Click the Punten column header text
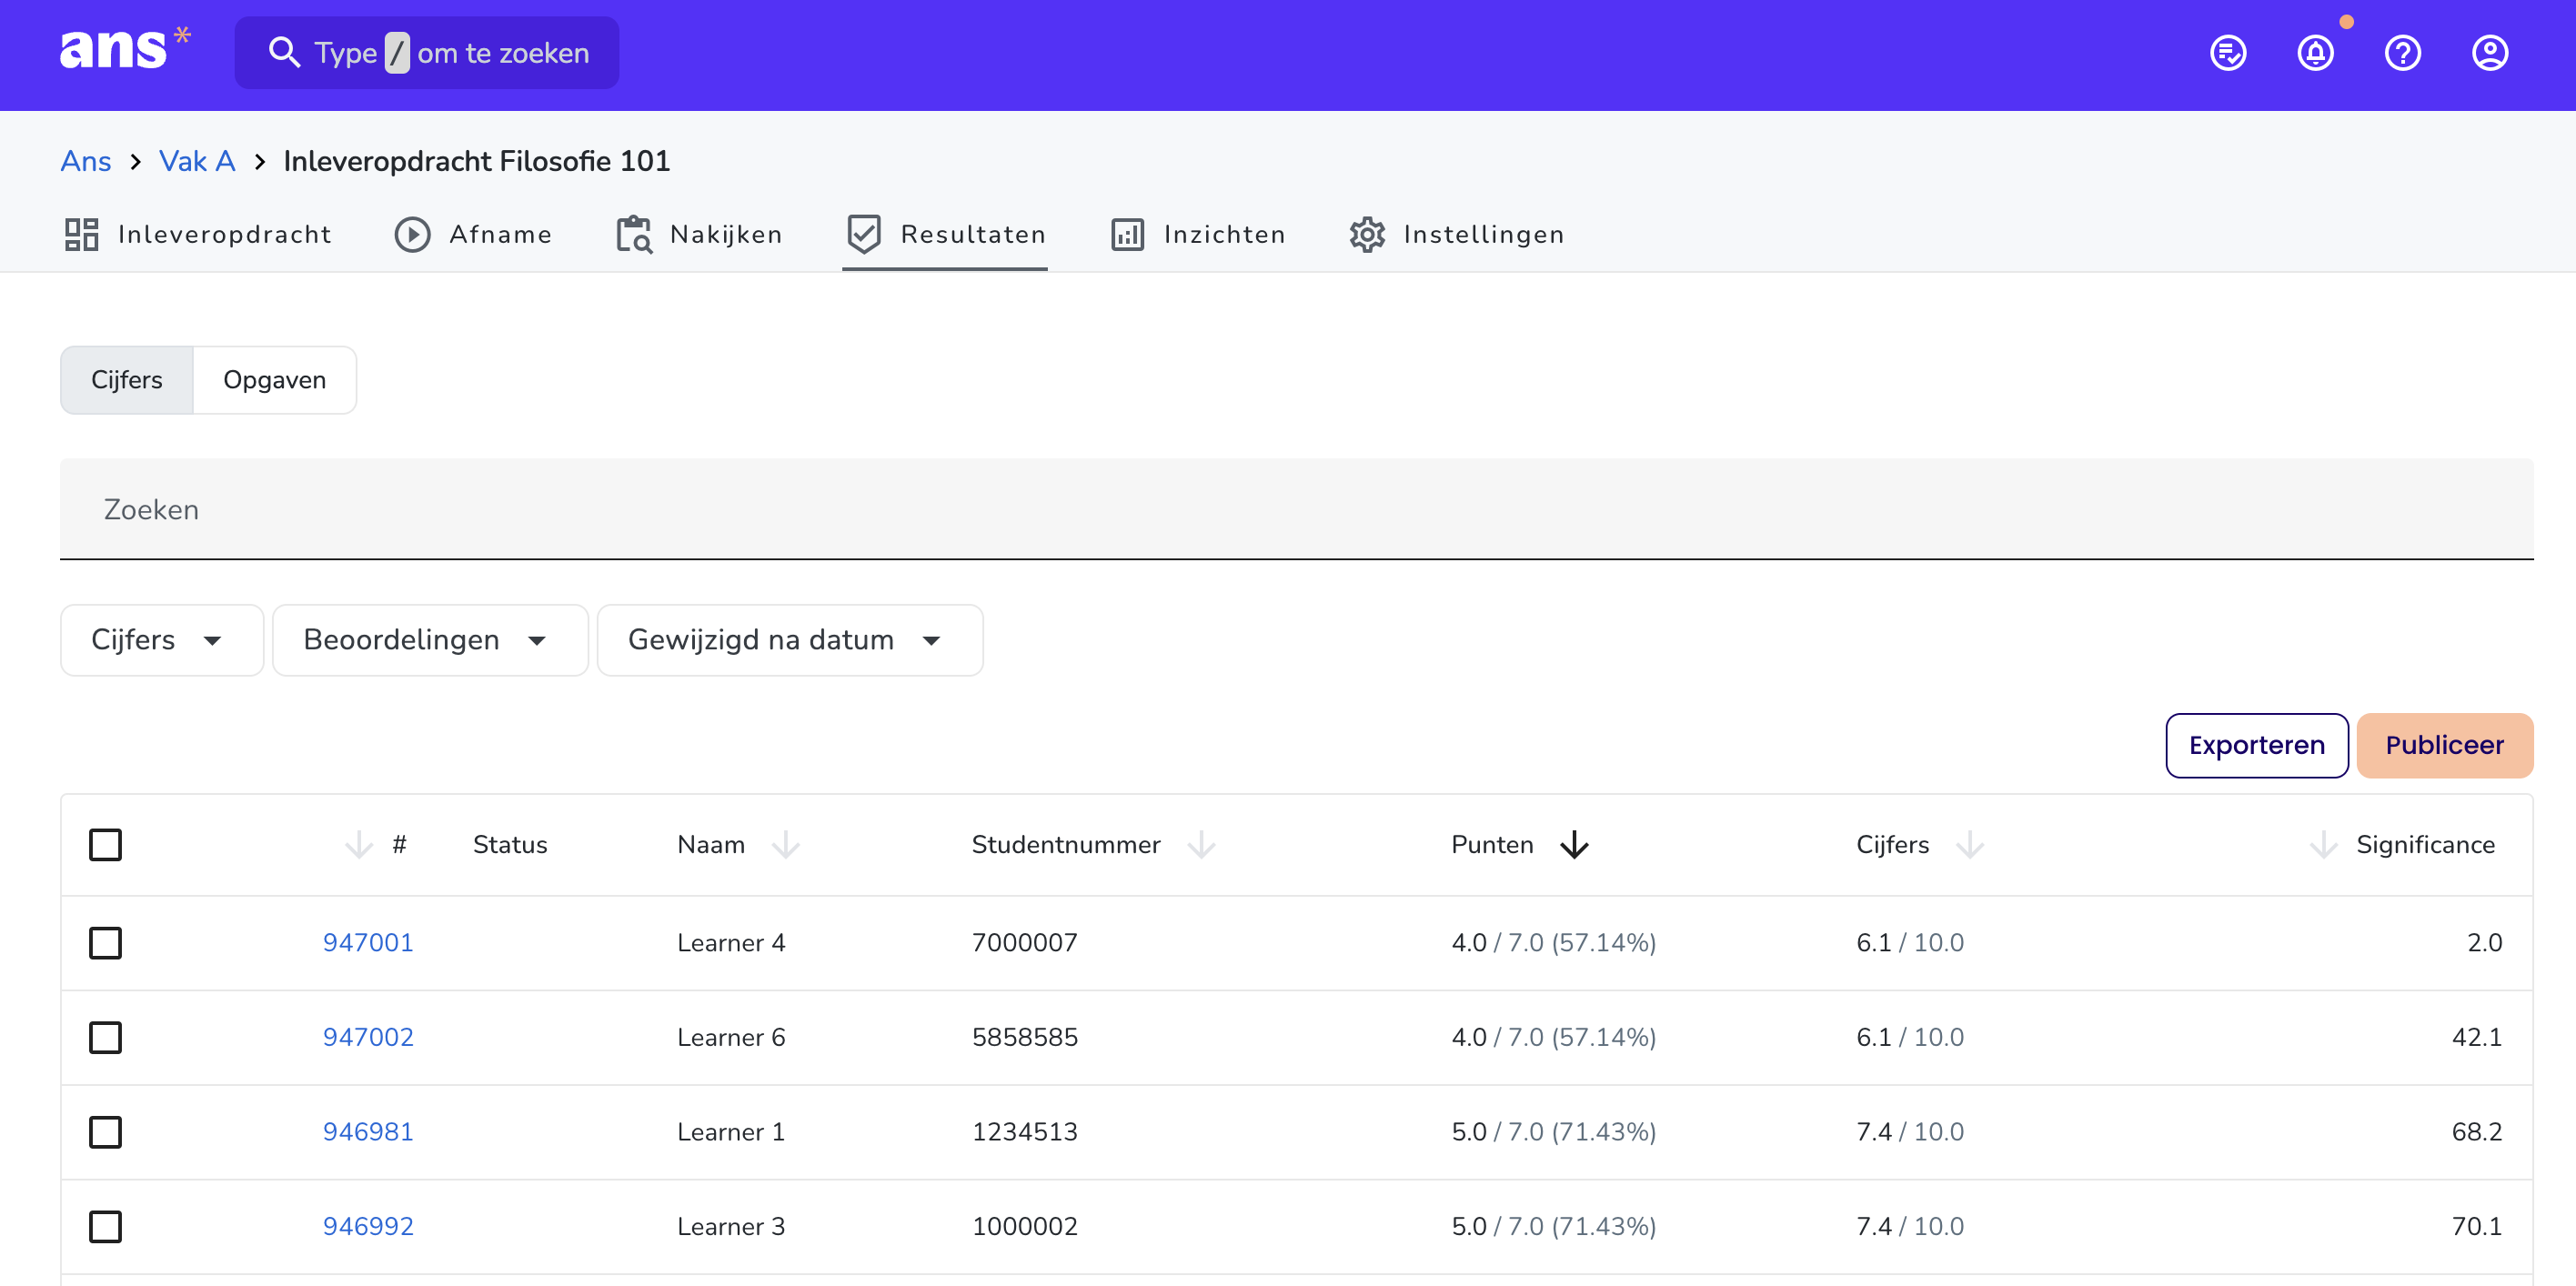This screenshot has height=1286, width=2576. 1492,845
